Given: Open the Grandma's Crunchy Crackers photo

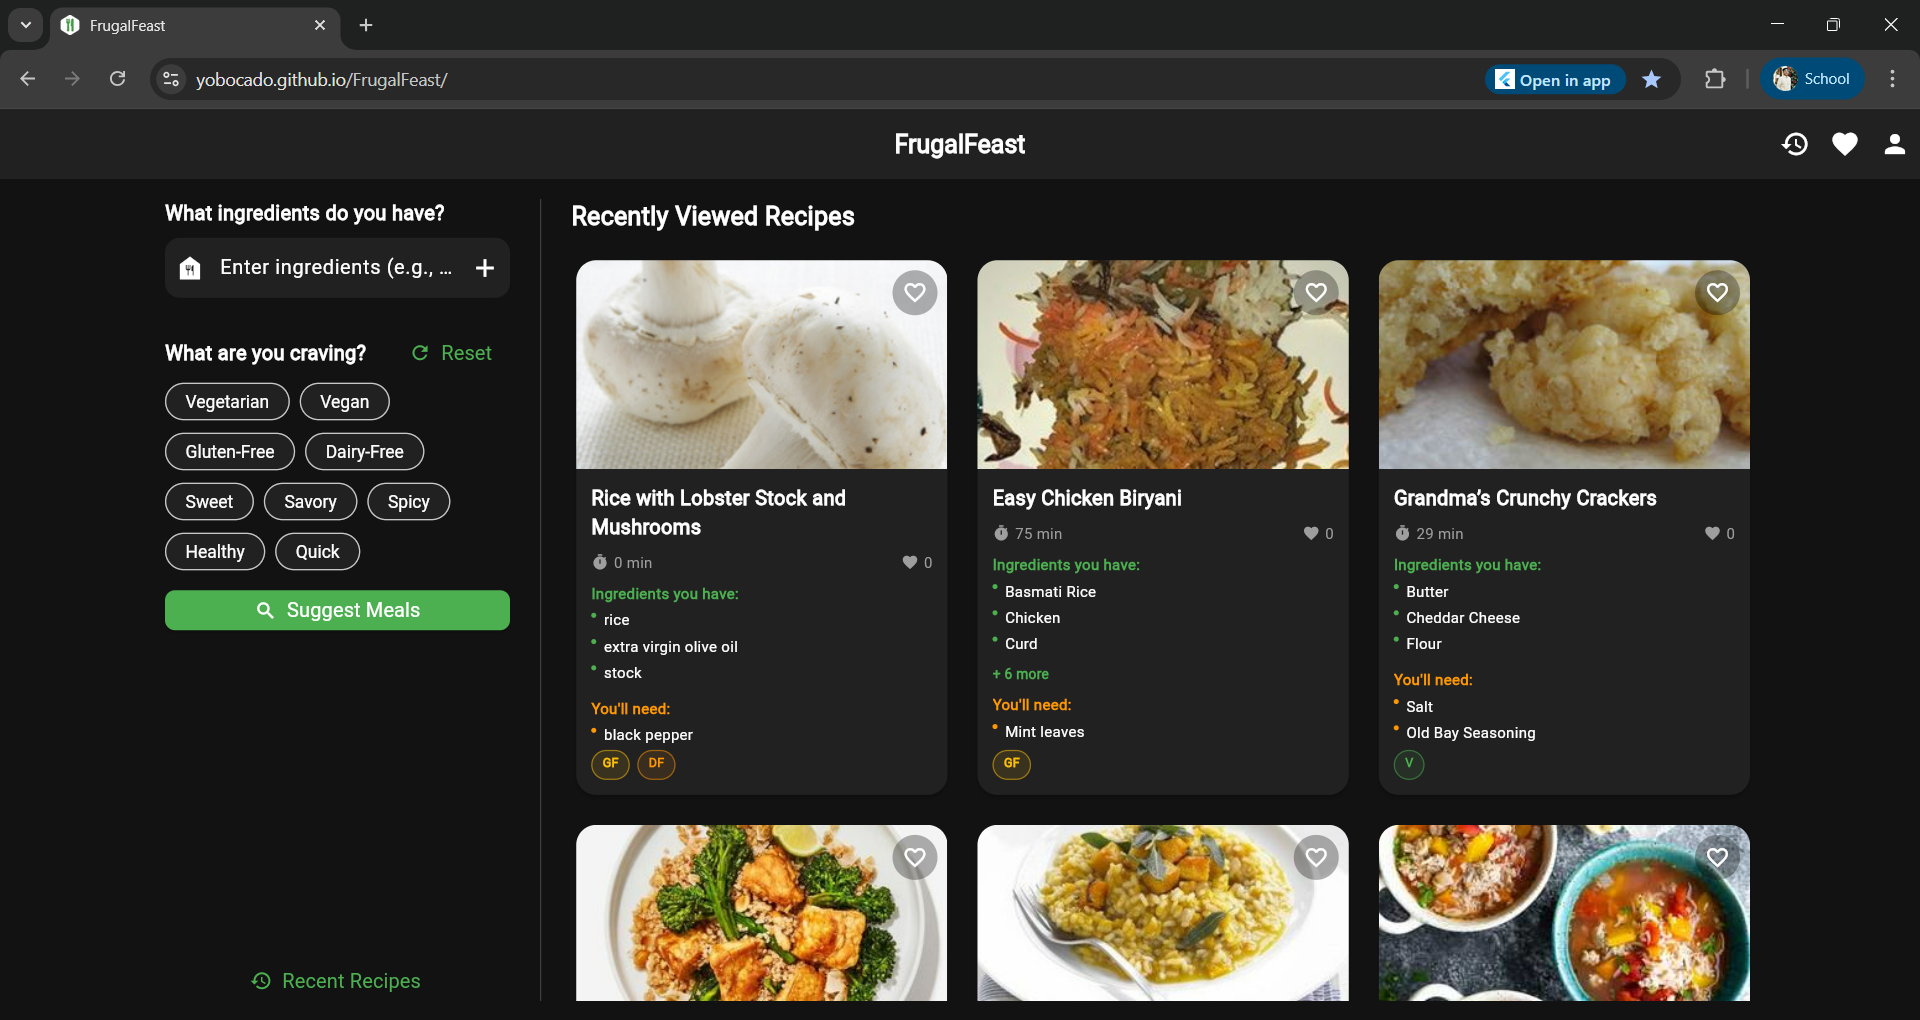Looking at the screenshot, I should tap(1564, 365).
